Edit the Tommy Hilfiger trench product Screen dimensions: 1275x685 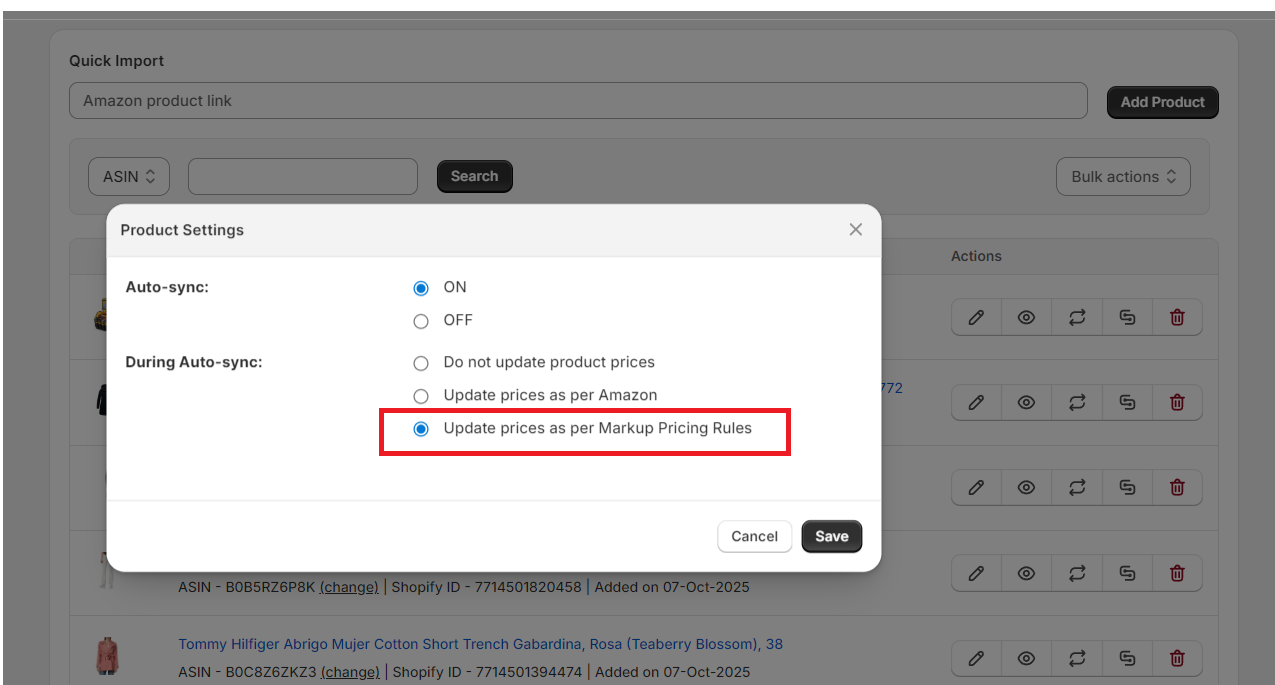[x=976, y=659]
